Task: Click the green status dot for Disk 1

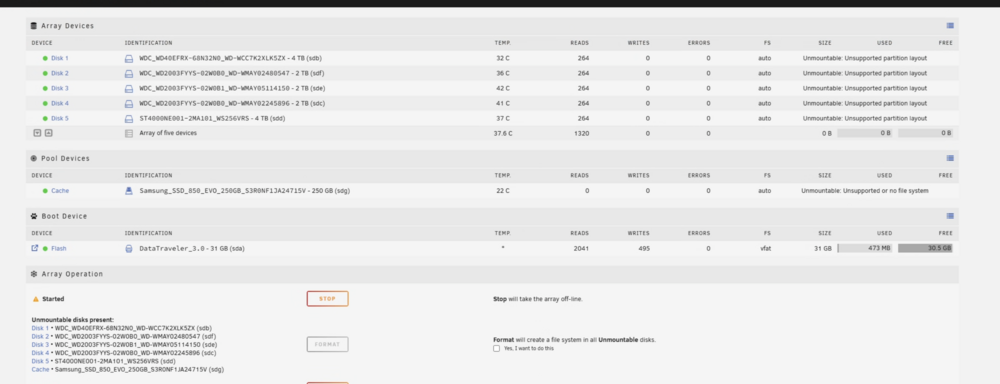Action: tap(45, 58)
